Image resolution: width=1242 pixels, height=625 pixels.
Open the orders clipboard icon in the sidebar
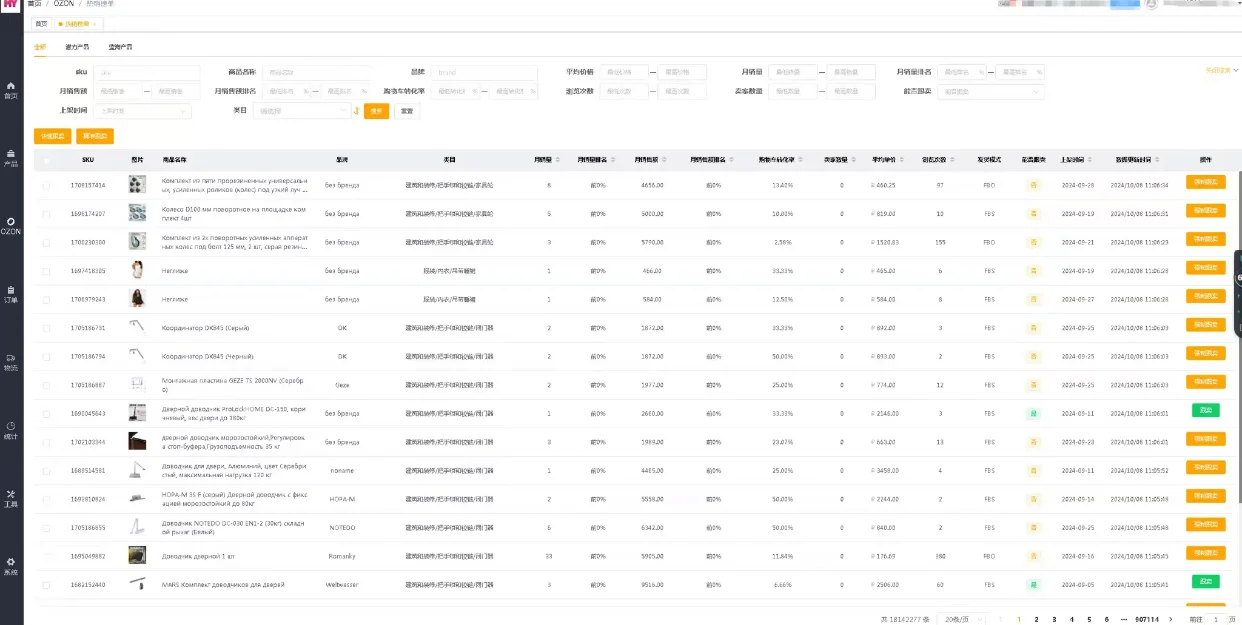tap(11, 293)
